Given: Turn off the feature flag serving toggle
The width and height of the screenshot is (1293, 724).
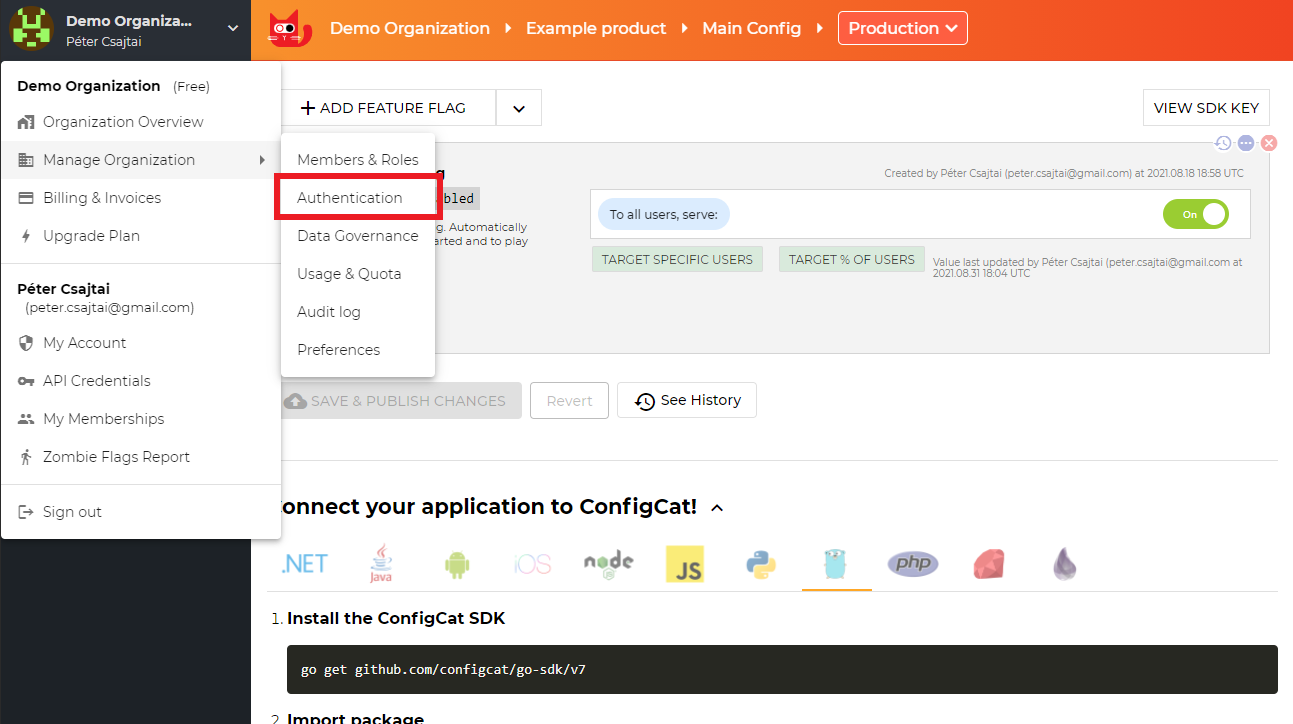Looking at the screenshot, I should point(1195,213).
